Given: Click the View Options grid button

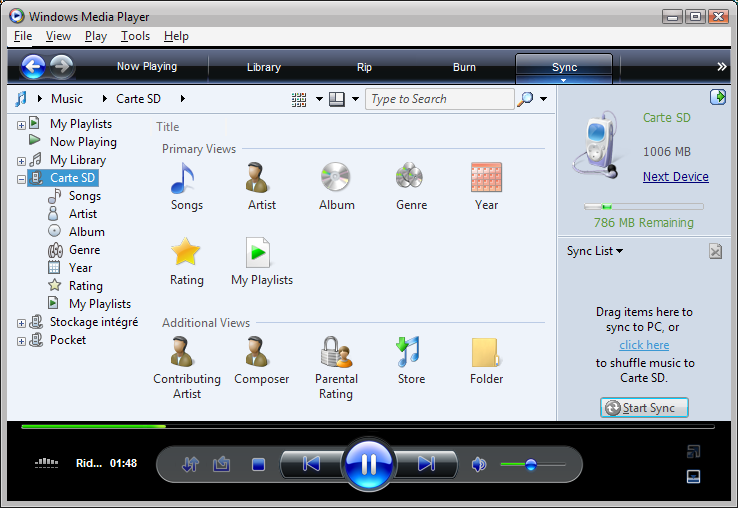Looking at the screenshot, I should (299, 99).
